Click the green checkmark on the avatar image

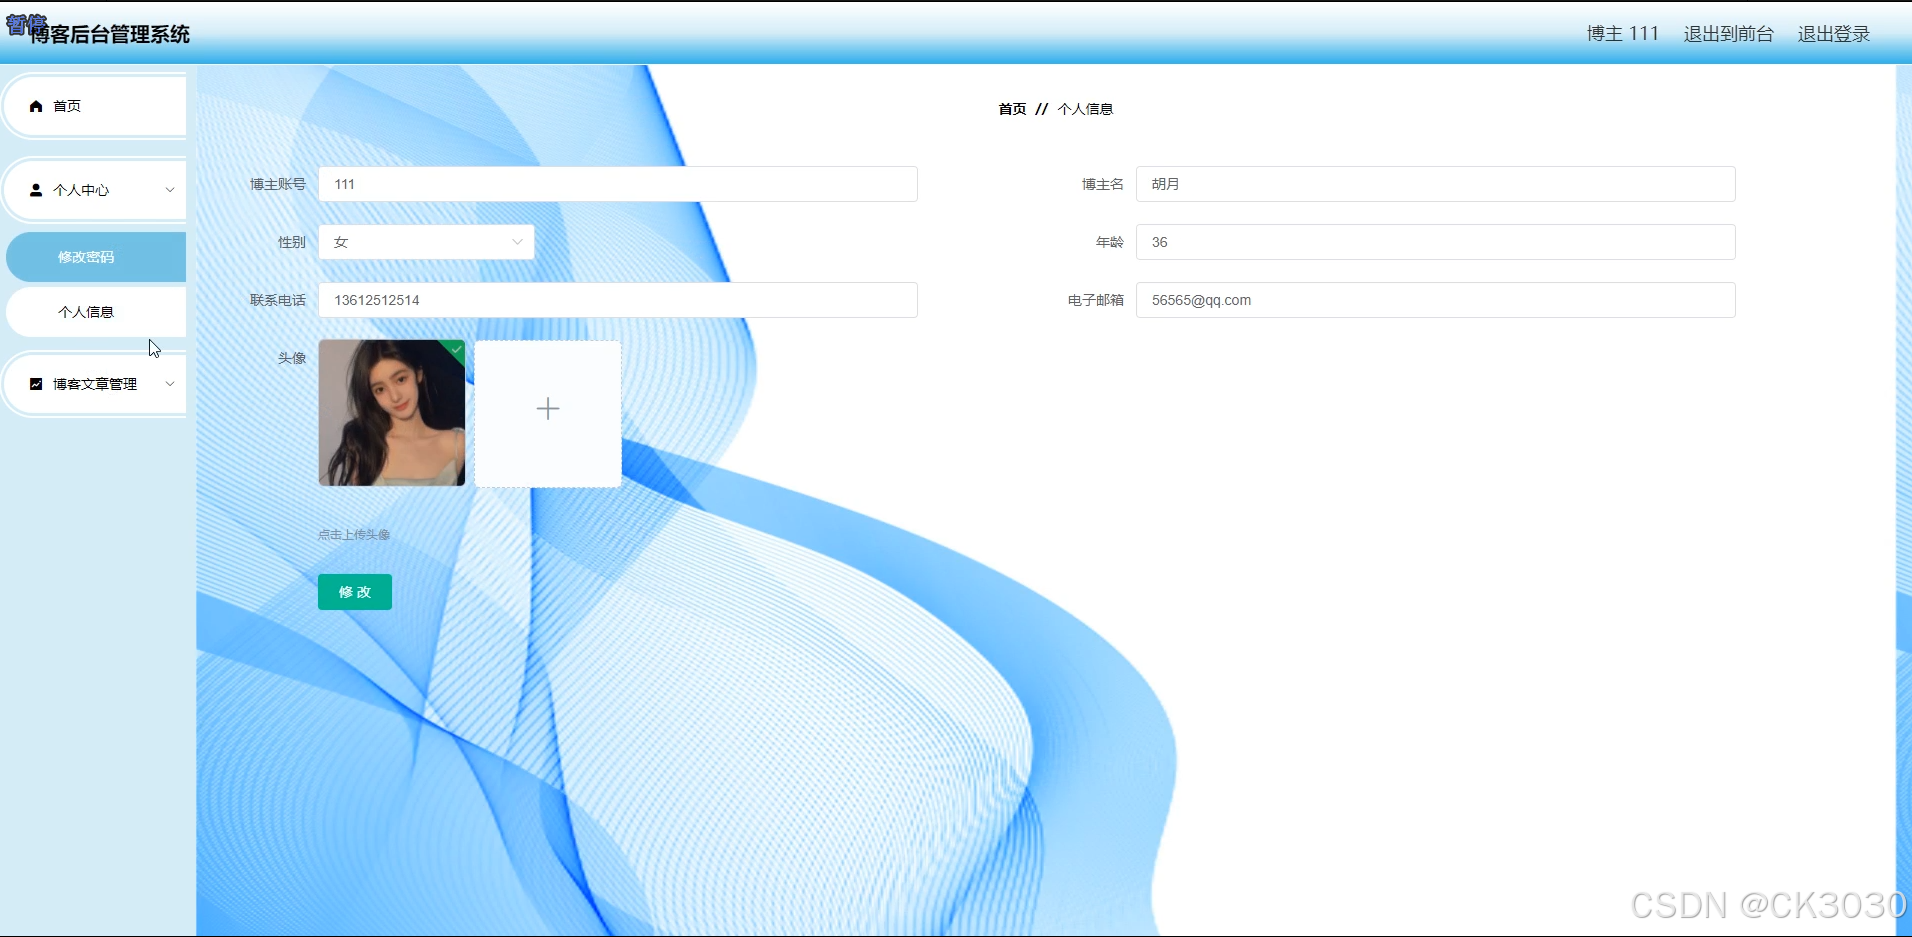click(457, 349)
